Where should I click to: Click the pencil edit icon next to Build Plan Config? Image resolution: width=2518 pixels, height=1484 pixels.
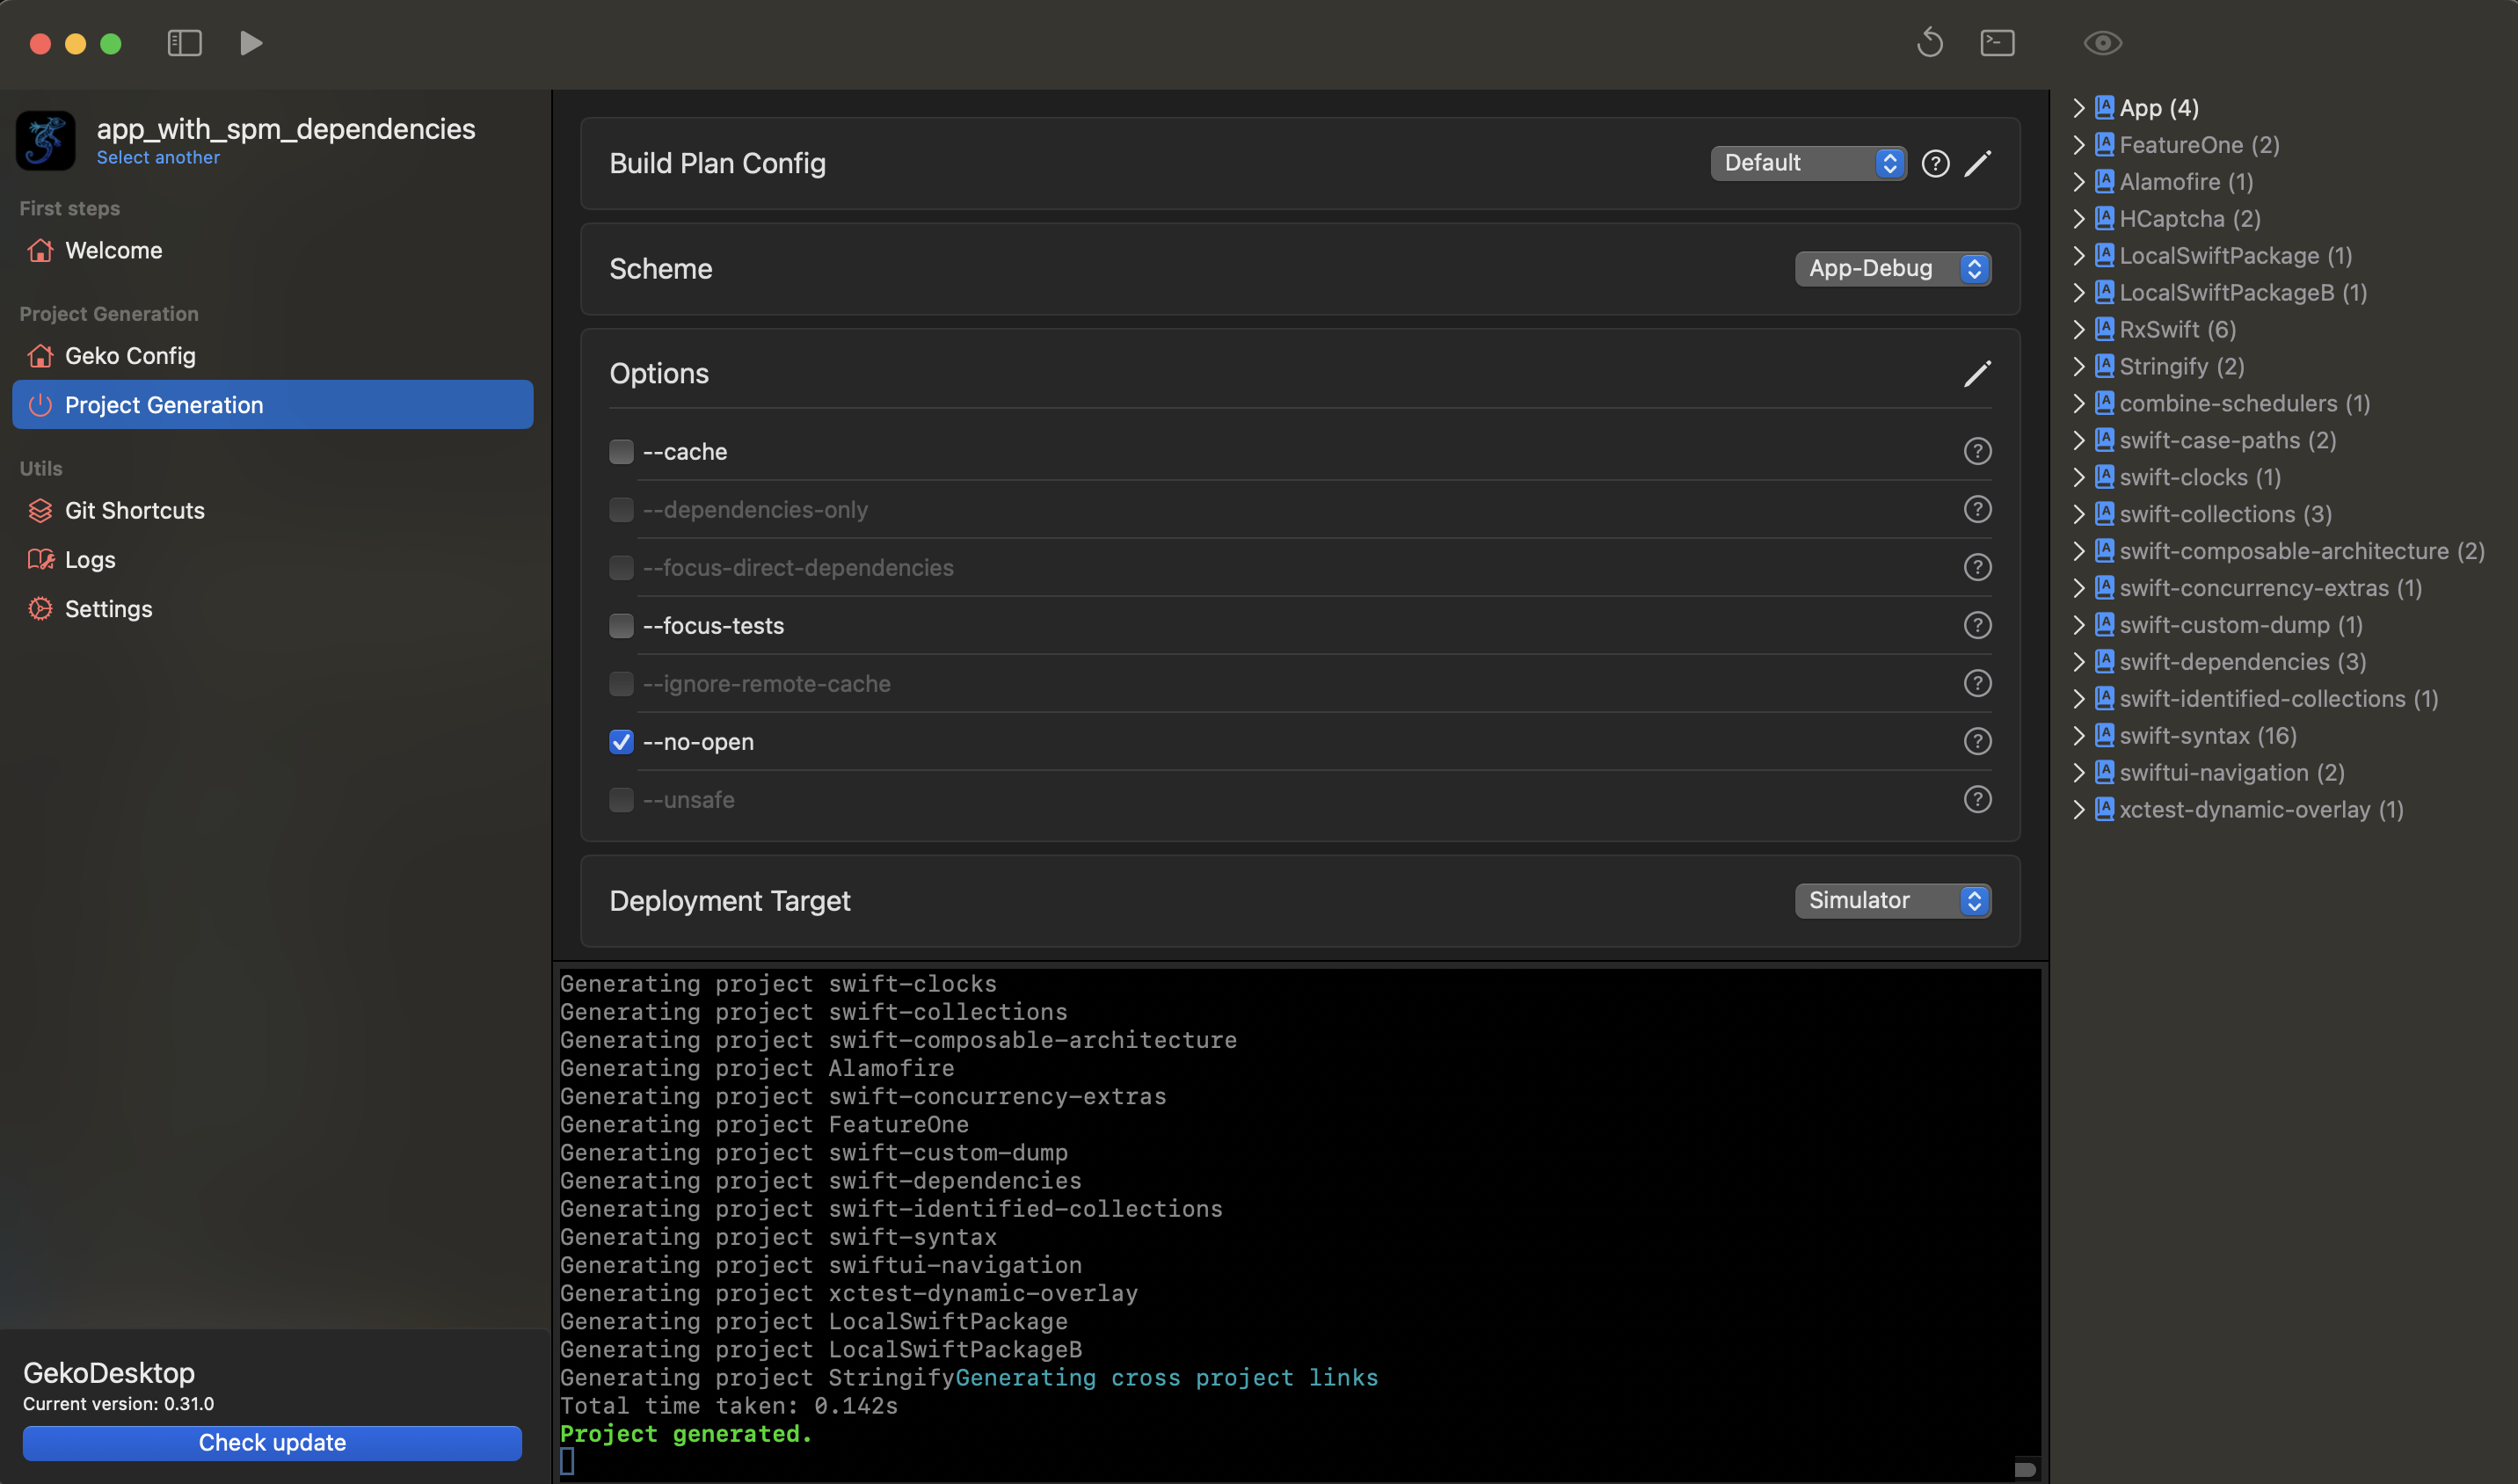[x=1977, y=163]
